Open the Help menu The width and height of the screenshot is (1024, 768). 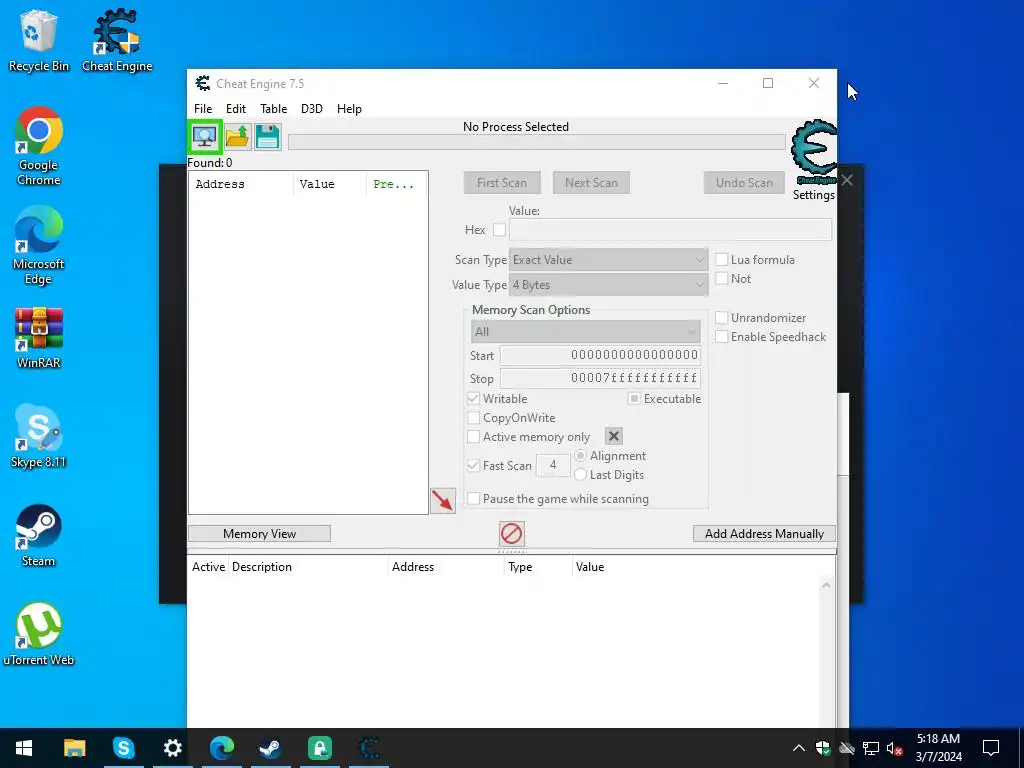349,109
